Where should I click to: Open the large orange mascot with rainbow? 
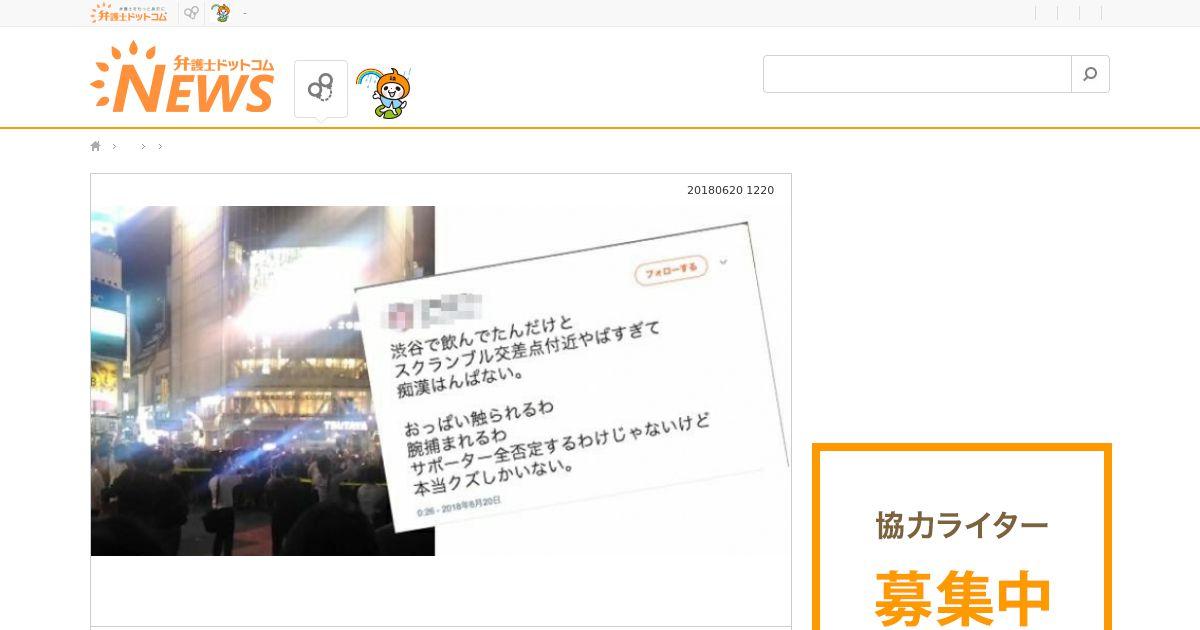[x=385, y=91]
